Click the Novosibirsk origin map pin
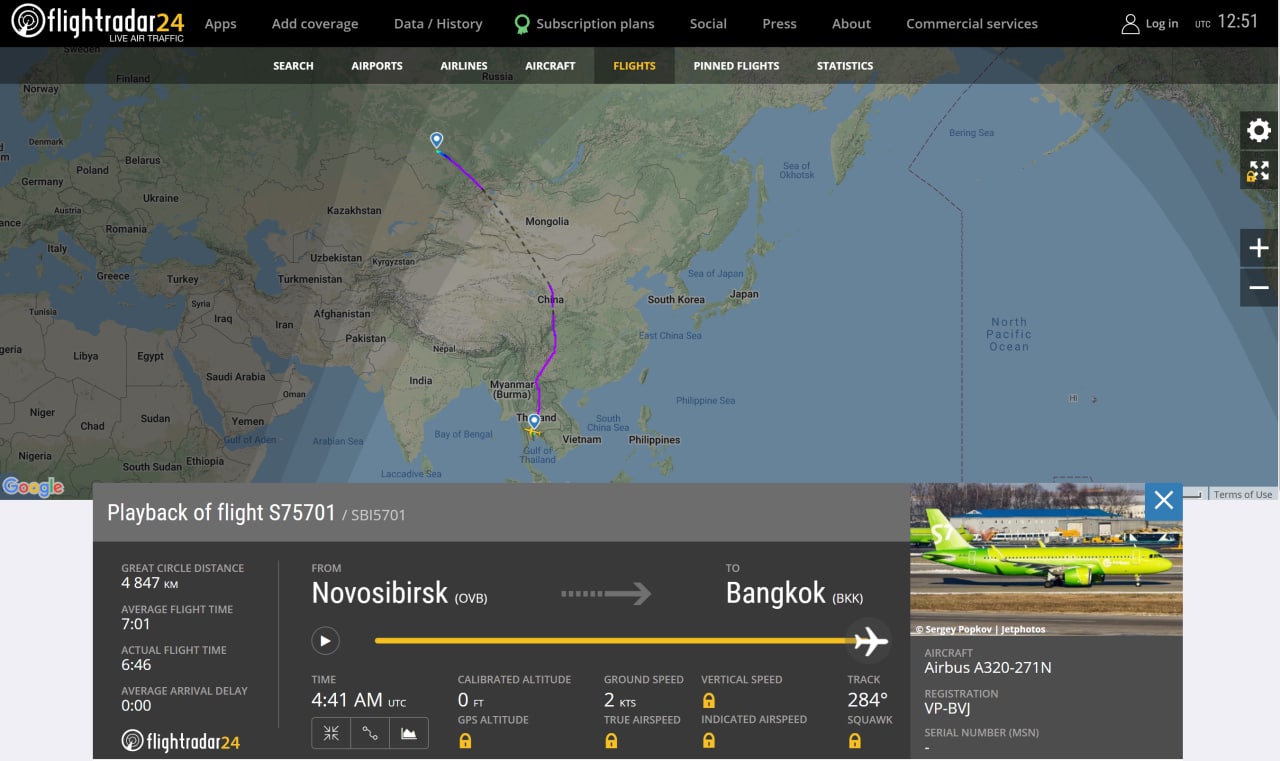This screenshot has height=761, width=1280. (436, 140)
